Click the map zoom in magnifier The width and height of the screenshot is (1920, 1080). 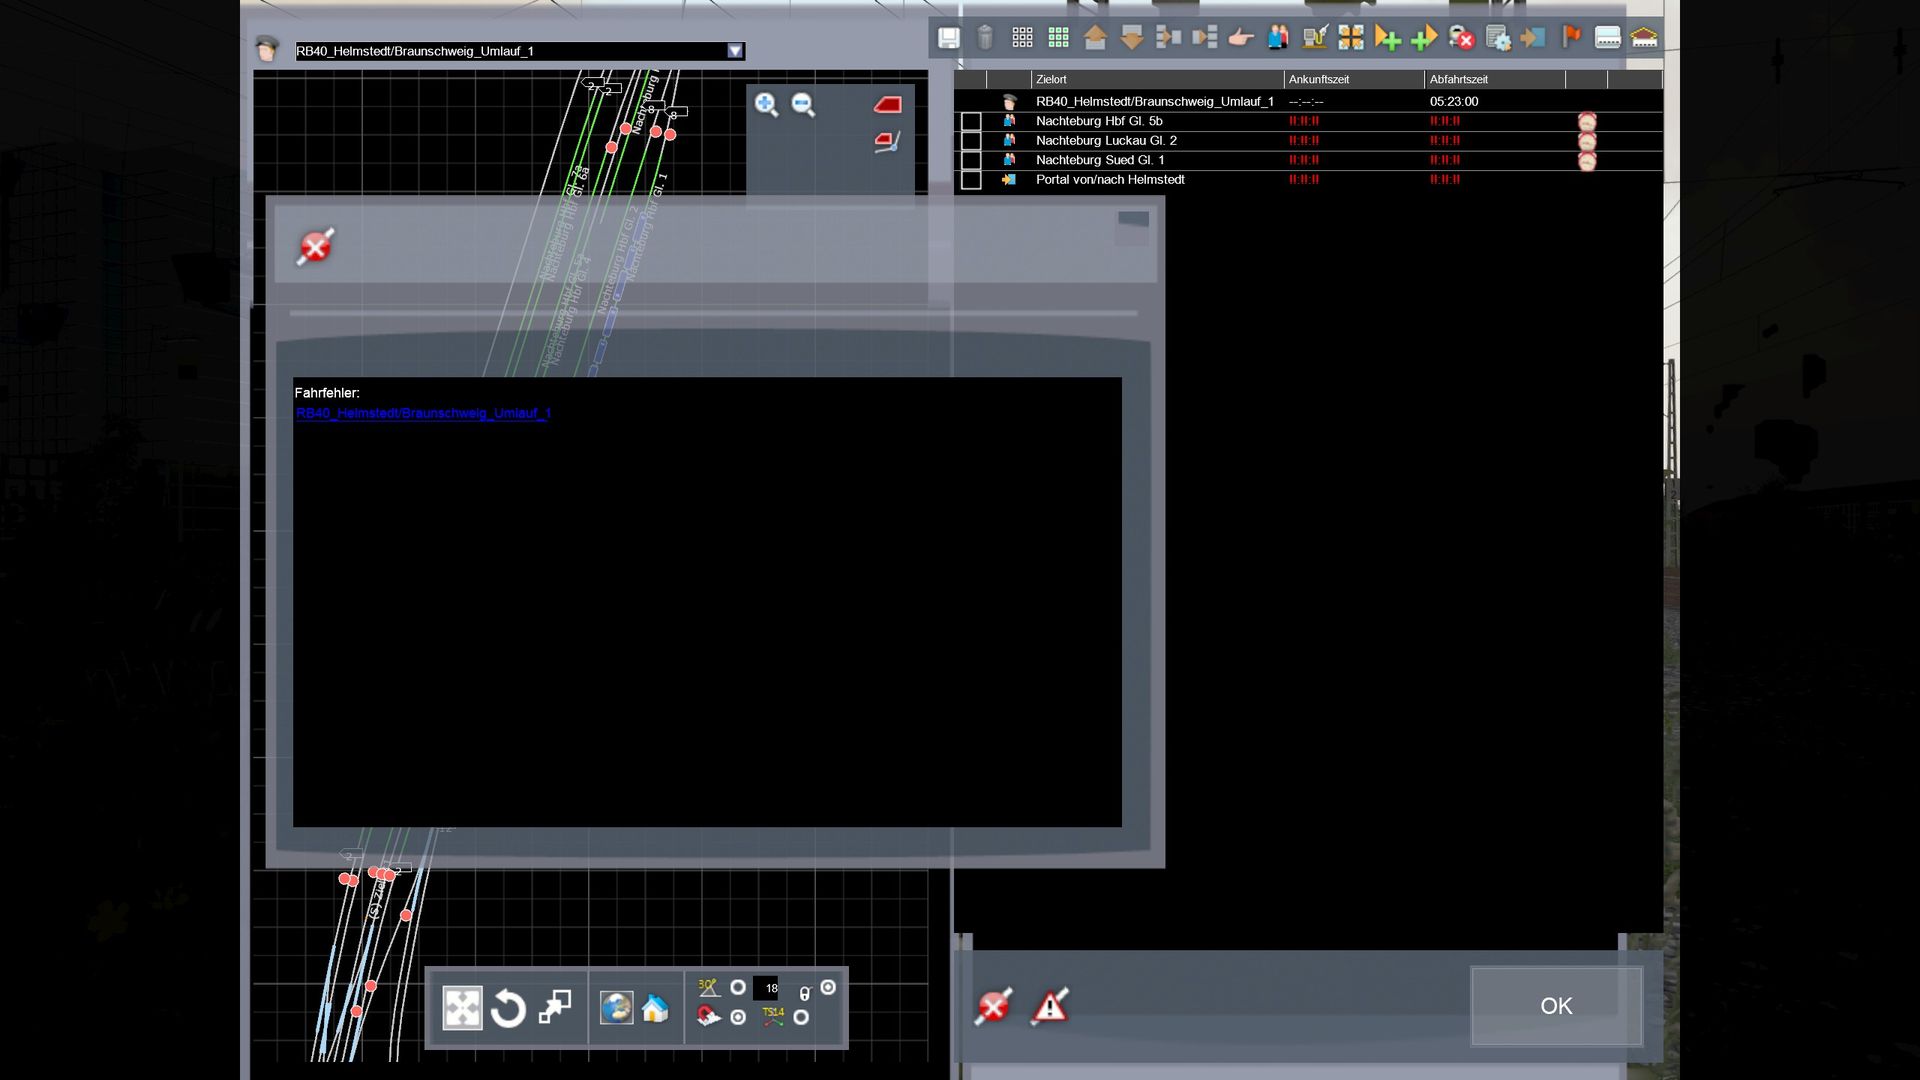point(766,105)
